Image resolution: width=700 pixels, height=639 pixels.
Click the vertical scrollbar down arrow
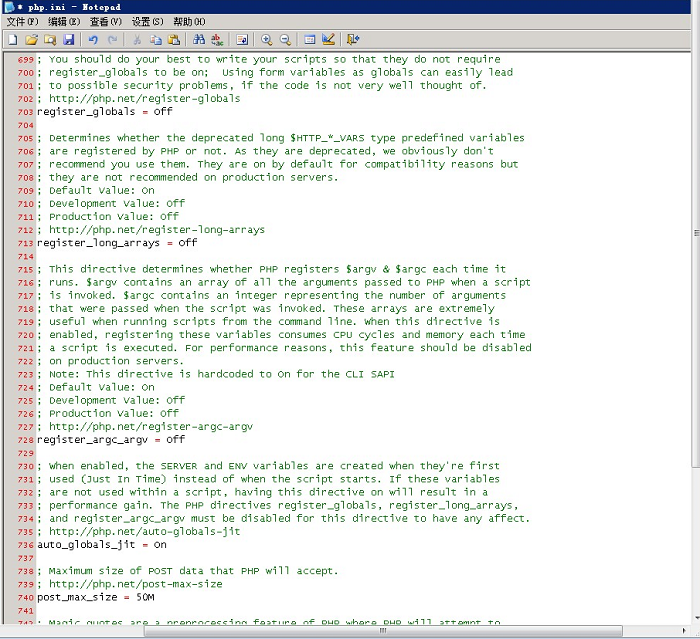(x=696, y=618)
